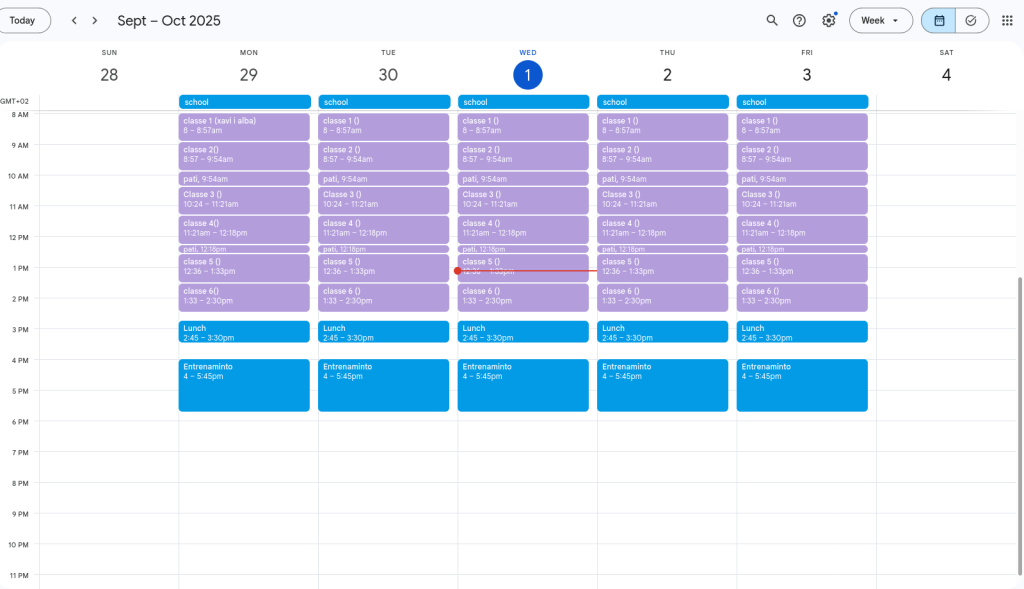Viewport: 1024px width, 589px height.
Task: Open the settings gear menu
Action: click(828, 20)
